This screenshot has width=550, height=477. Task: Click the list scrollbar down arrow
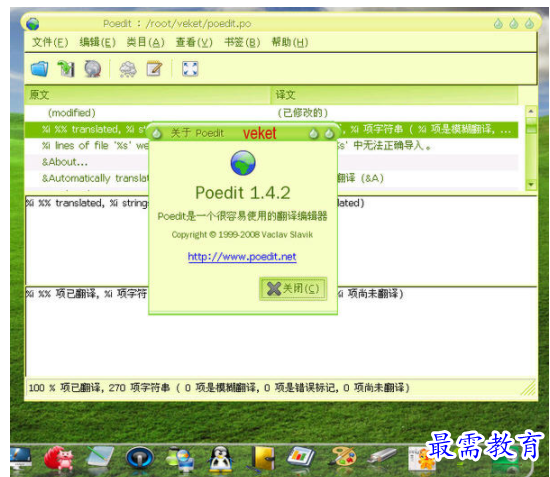coord(531,184)
